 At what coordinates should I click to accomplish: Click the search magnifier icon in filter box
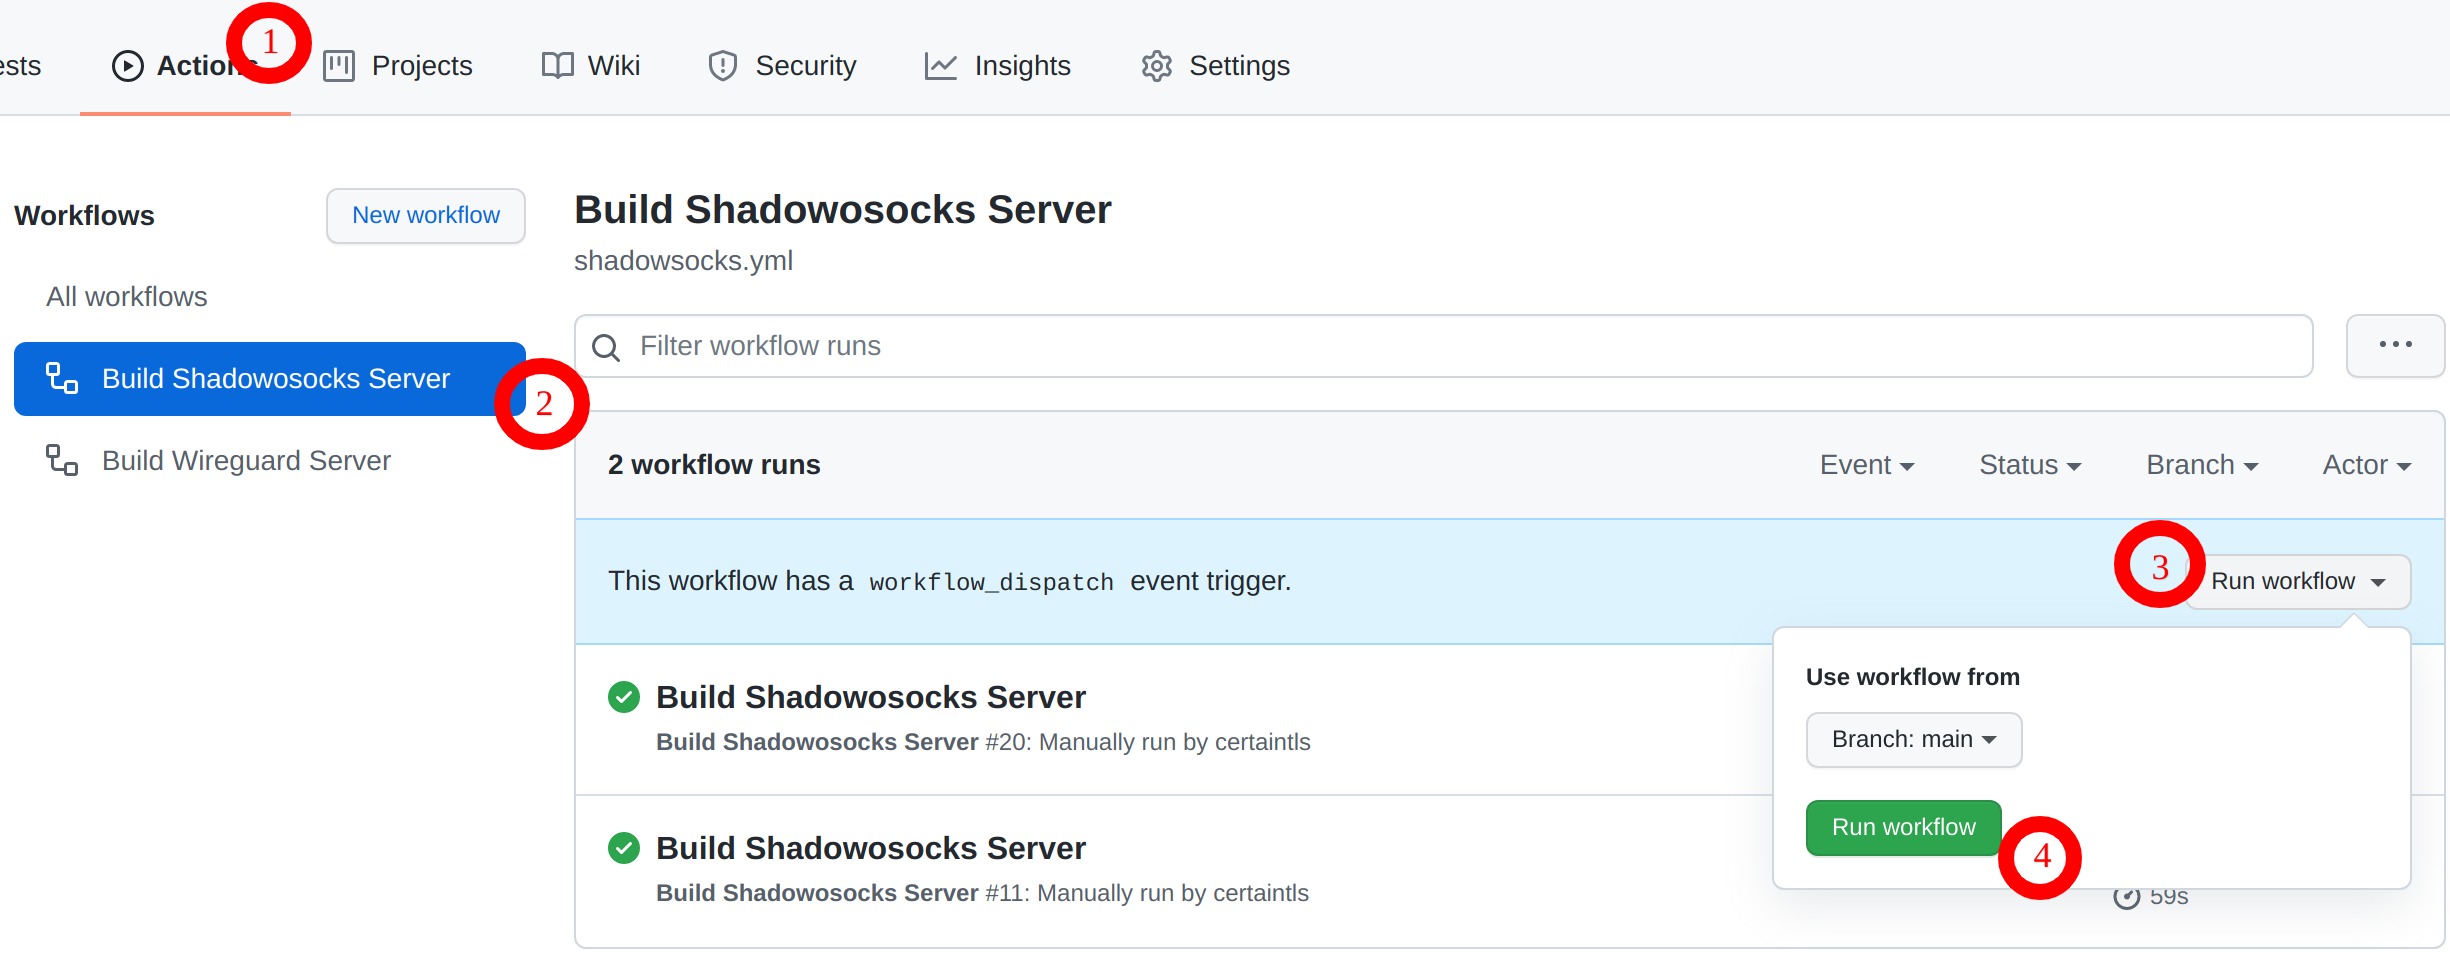(606, 347)
